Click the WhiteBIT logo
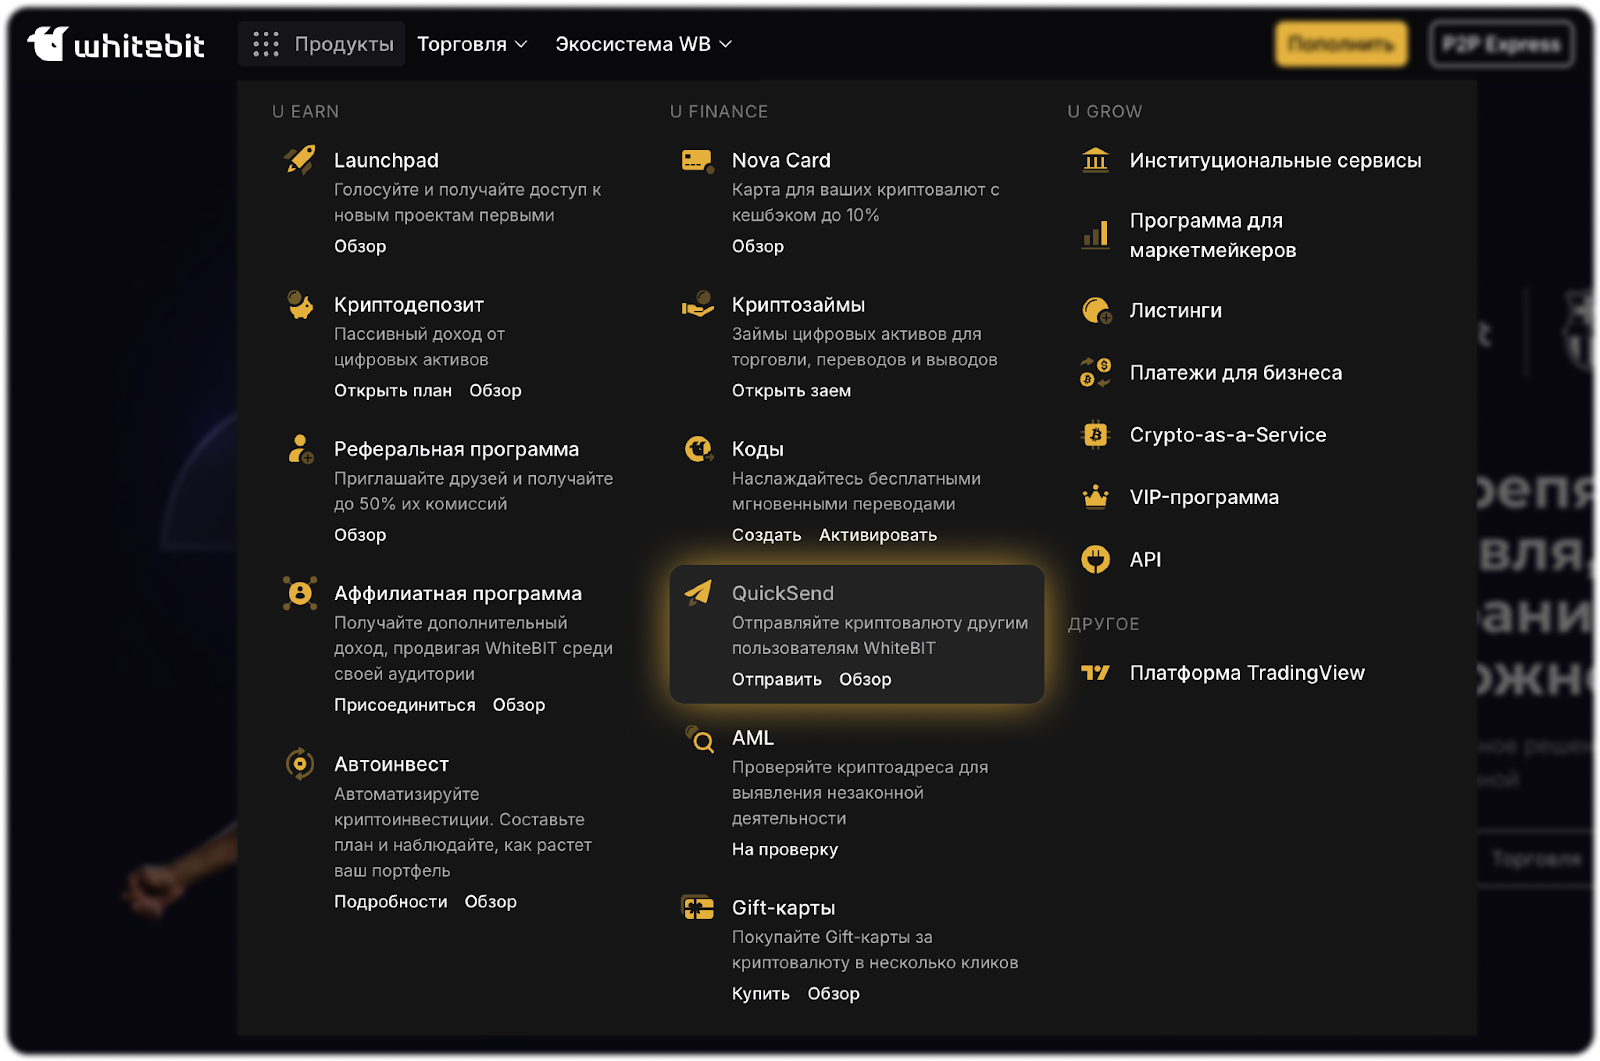Screen dimensions: 1600x1061 116,44
